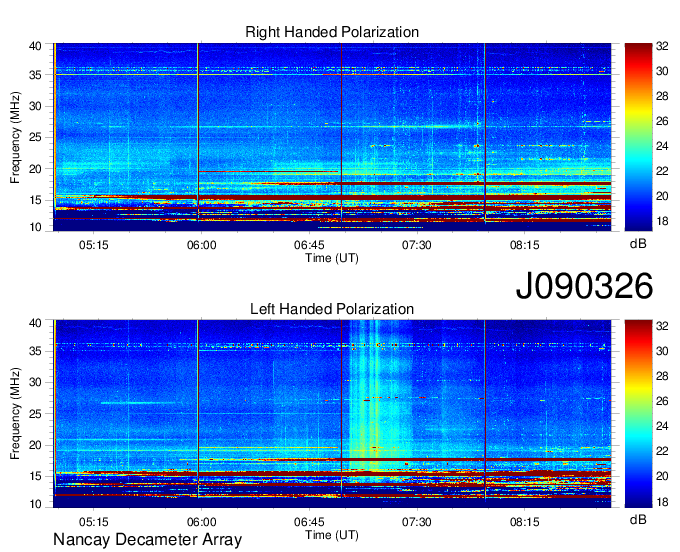Click the 25 MHz tick on Right Handed plot
Image resolution: width=680 pixels, height=552 pixels.
coord(35,138)
